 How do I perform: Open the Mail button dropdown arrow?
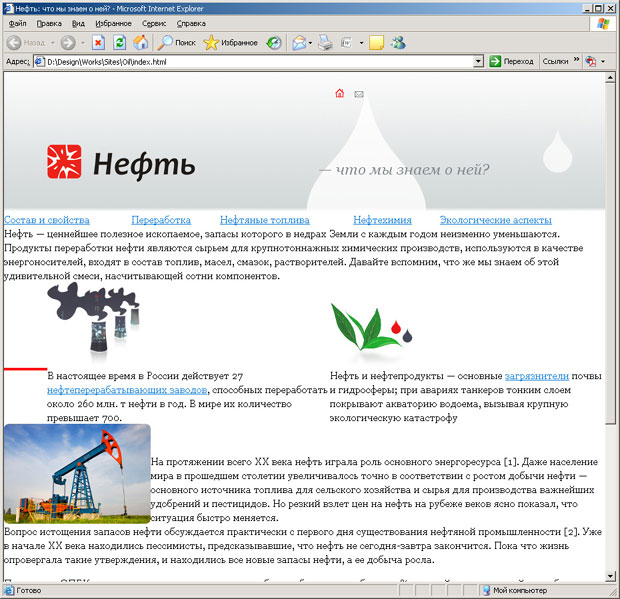coord(310,43)
